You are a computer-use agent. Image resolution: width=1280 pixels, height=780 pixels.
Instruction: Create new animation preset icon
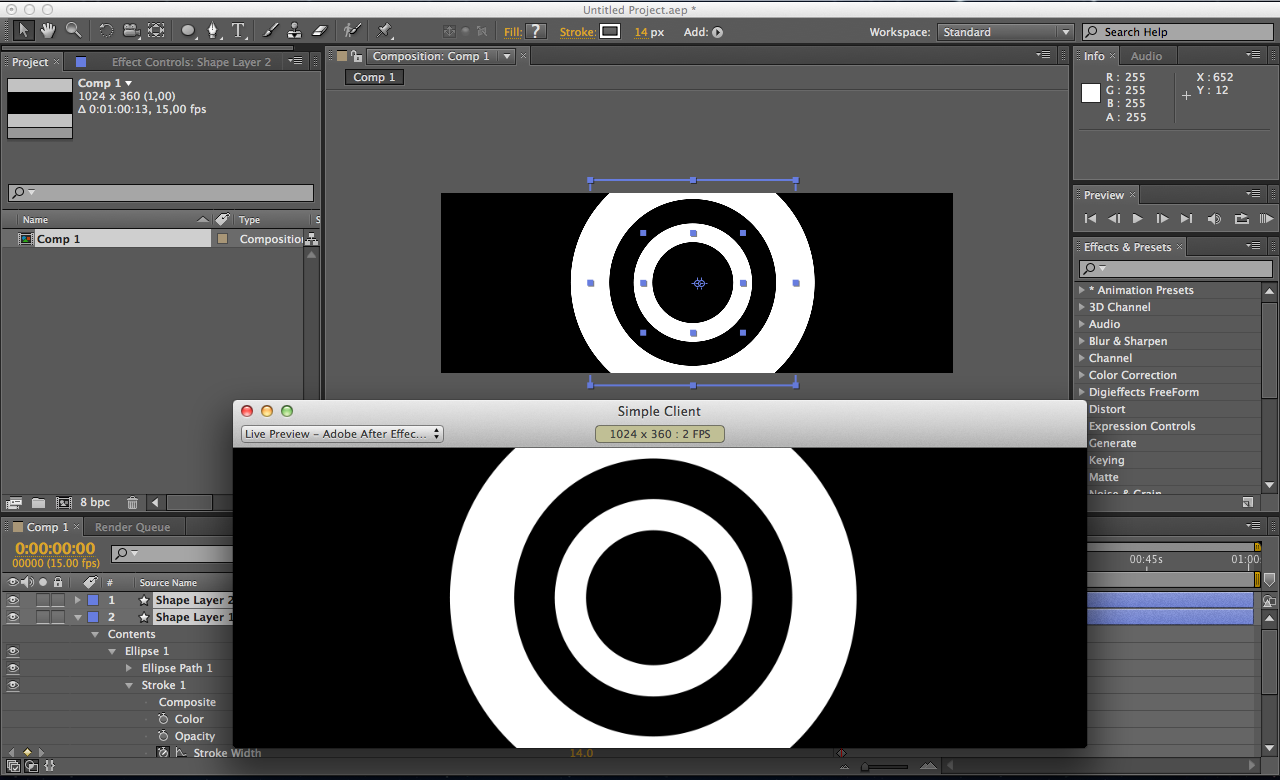[1247, 502]
